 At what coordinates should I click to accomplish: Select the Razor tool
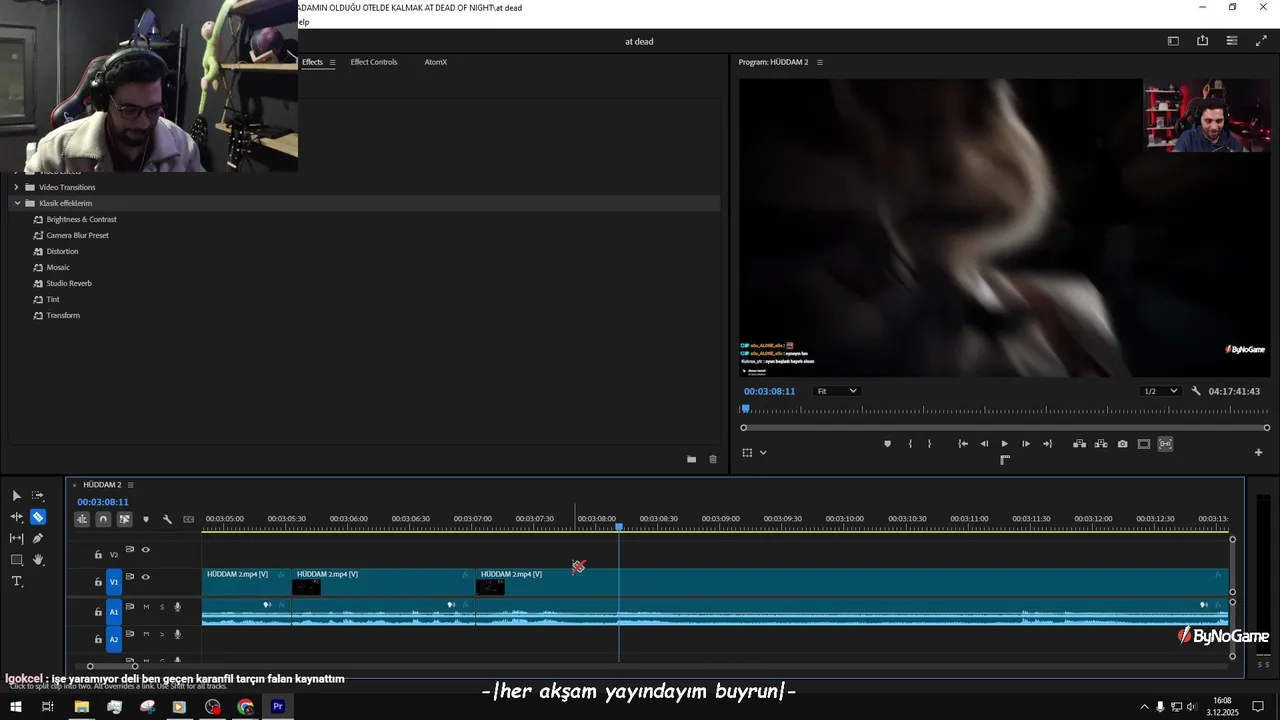(38, 517)
